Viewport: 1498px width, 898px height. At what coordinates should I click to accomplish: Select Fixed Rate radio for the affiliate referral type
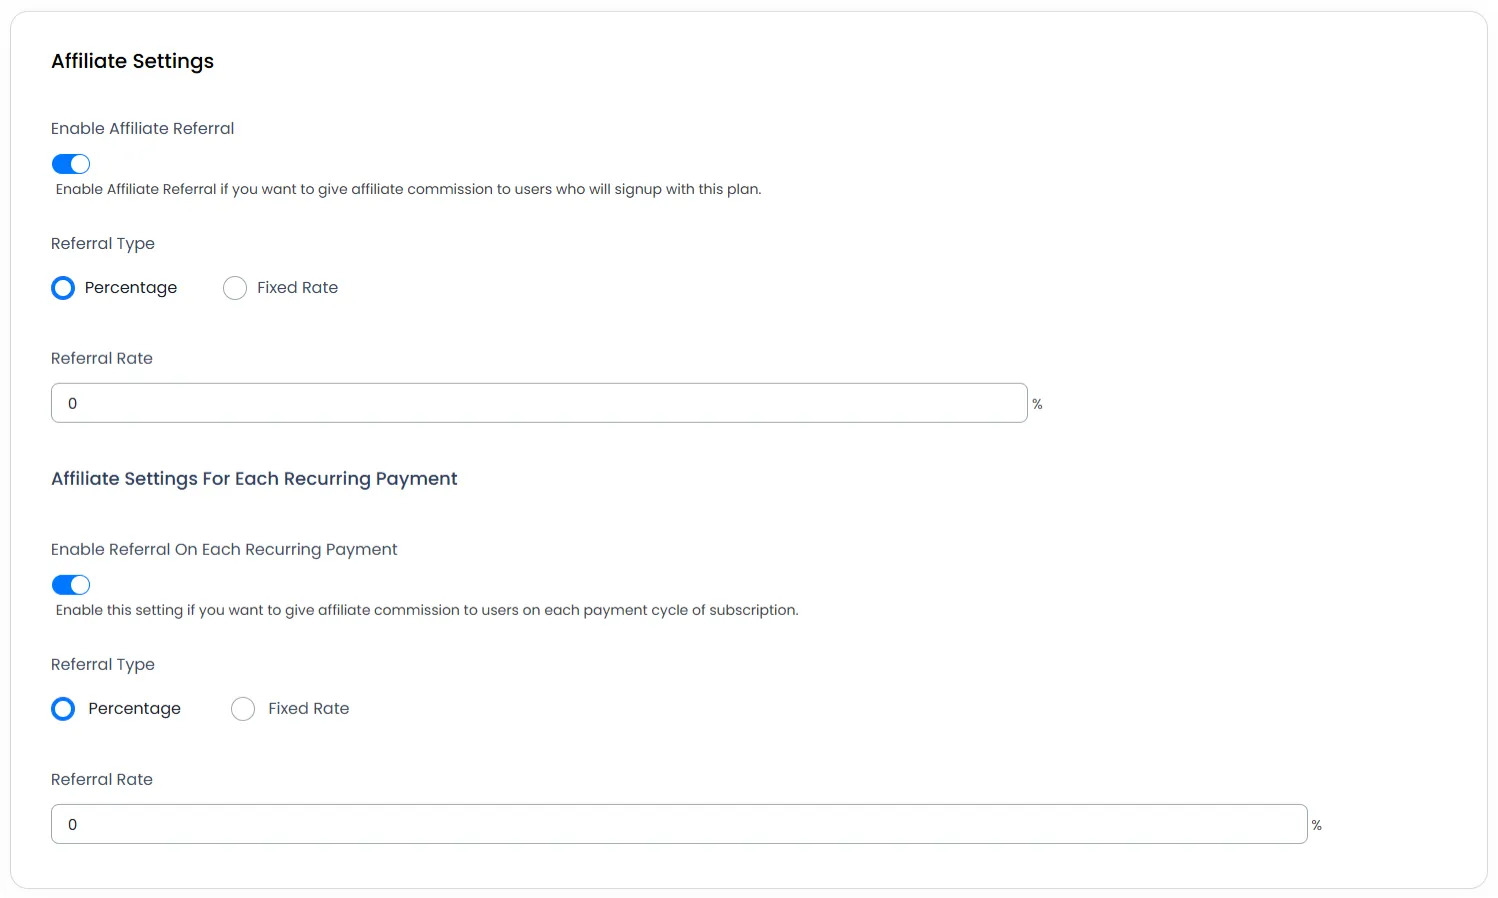click(x=235, y=288)
